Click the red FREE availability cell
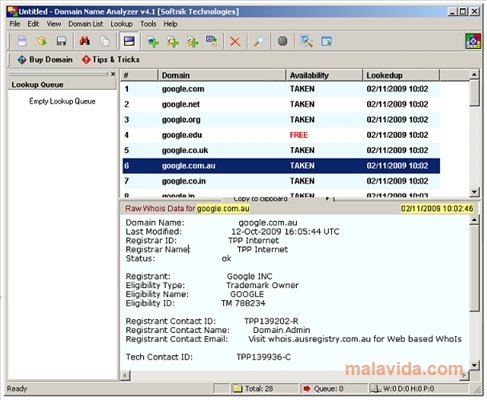Viewport: 487px width, 400px height. (299, 135)
